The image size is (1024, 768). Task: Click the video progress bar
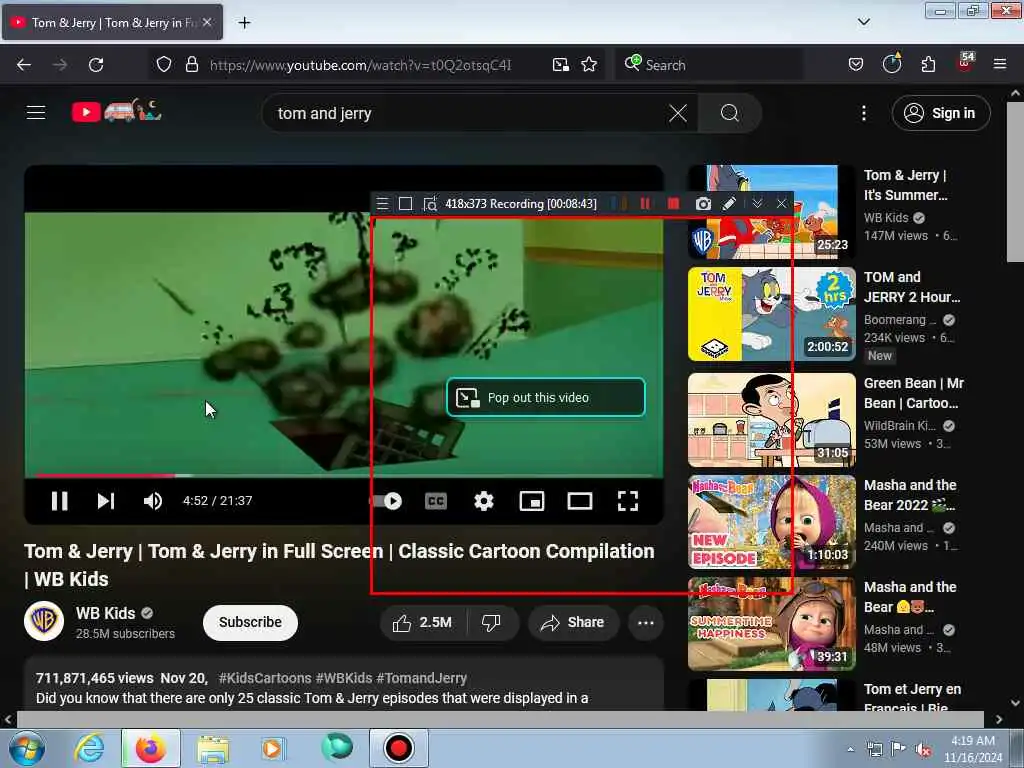[344, 475]
